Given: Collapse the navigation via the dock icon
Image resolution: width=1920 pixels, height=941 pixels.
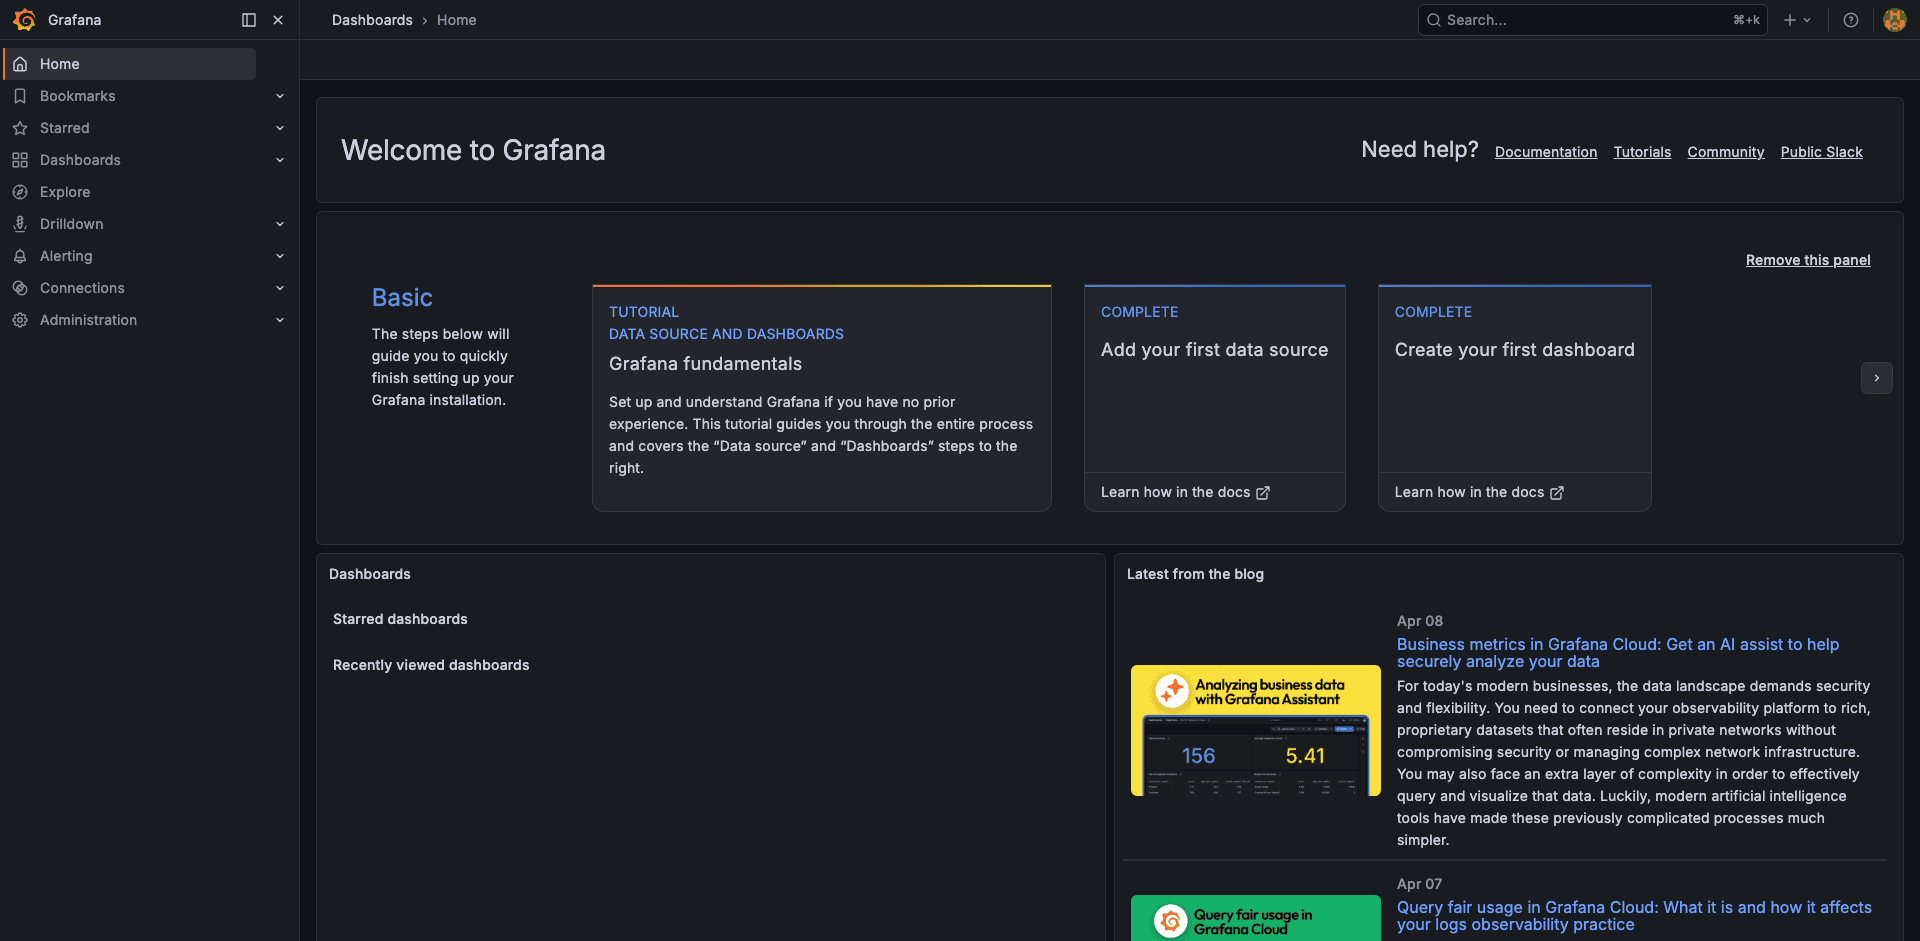Looking at the screenshot, I should (248, 20).
